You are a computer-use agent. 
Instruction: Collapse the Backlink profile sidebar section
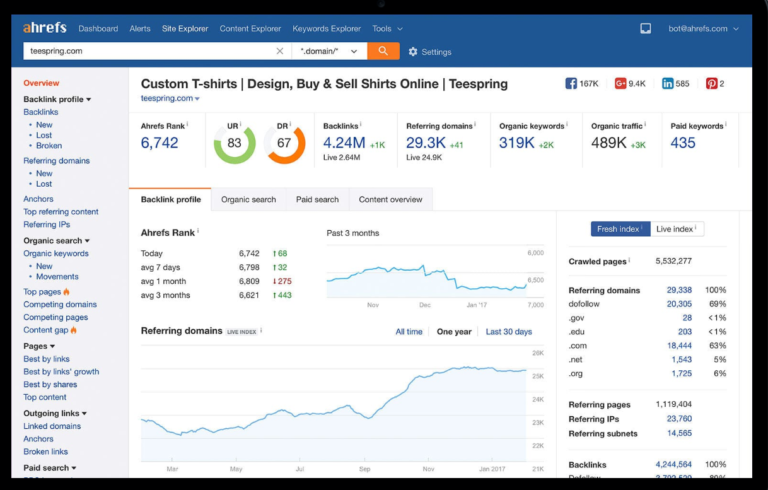coord(57,99)
